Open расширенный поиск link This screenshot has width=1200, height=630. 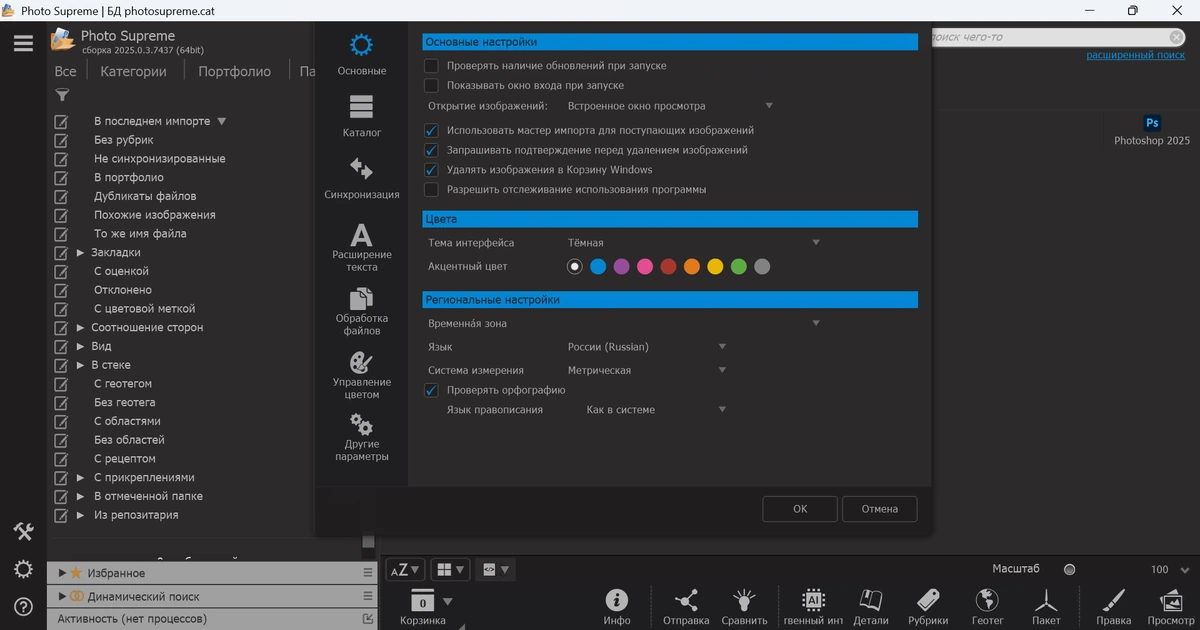pyautogui.click(x=1136, y=55)
